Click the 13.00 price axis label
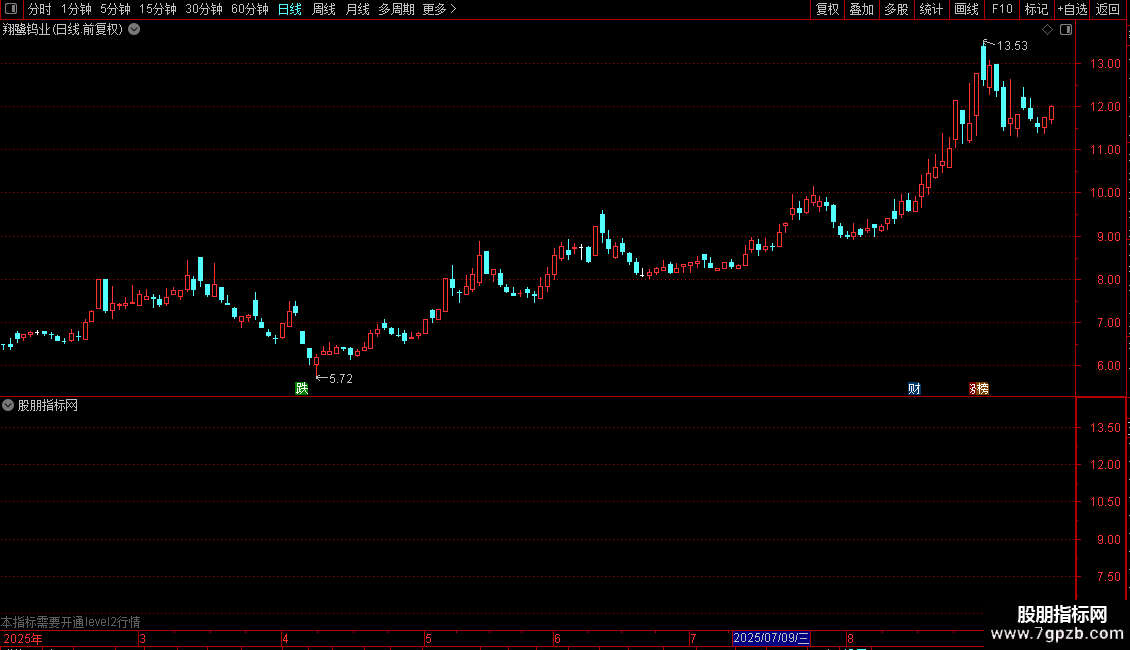 pos(1105,63)
